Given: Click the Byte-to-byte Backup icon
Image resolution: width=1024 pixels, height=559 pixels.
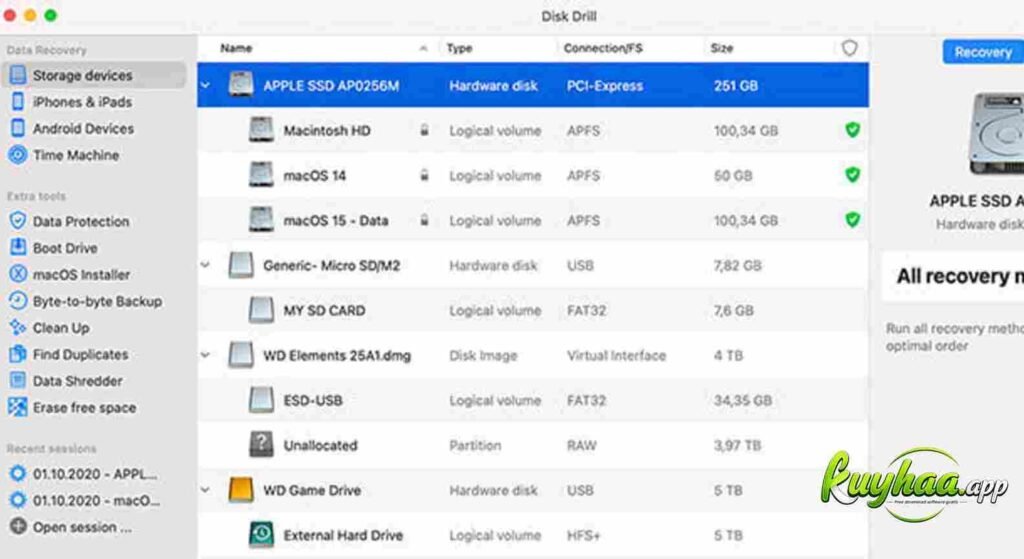Looking at the screenshot, I should (18, 301).
